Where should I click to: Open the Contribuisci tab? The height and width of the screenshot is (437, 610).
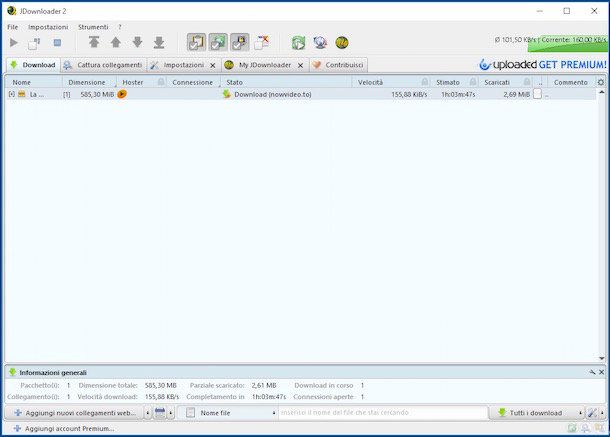(338, 65)
